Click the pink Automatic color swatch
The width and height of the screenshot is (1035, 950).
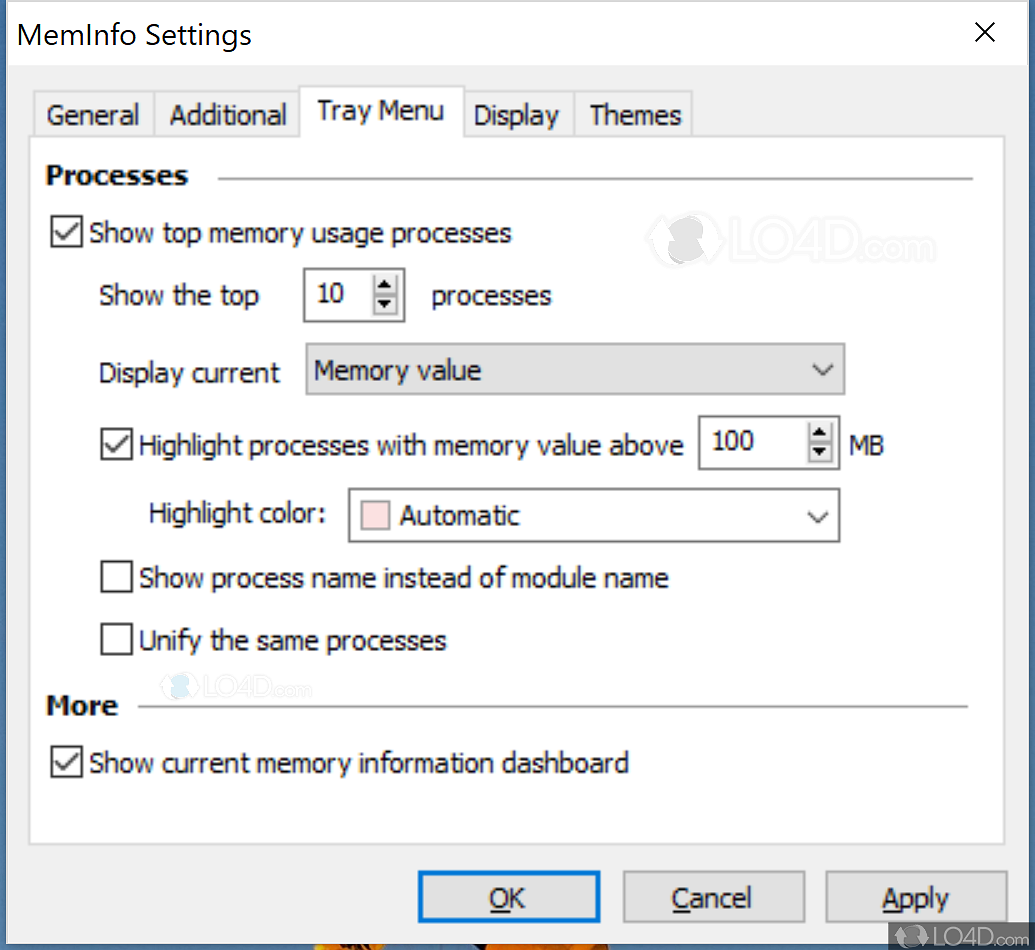pos(375,516)
